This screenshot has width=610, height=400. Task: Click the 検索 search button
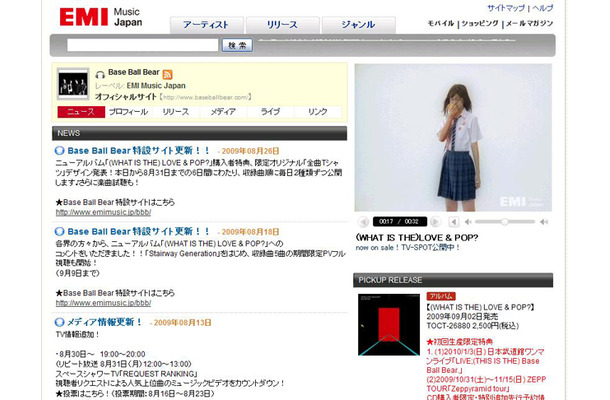click(x=237, y=45)
